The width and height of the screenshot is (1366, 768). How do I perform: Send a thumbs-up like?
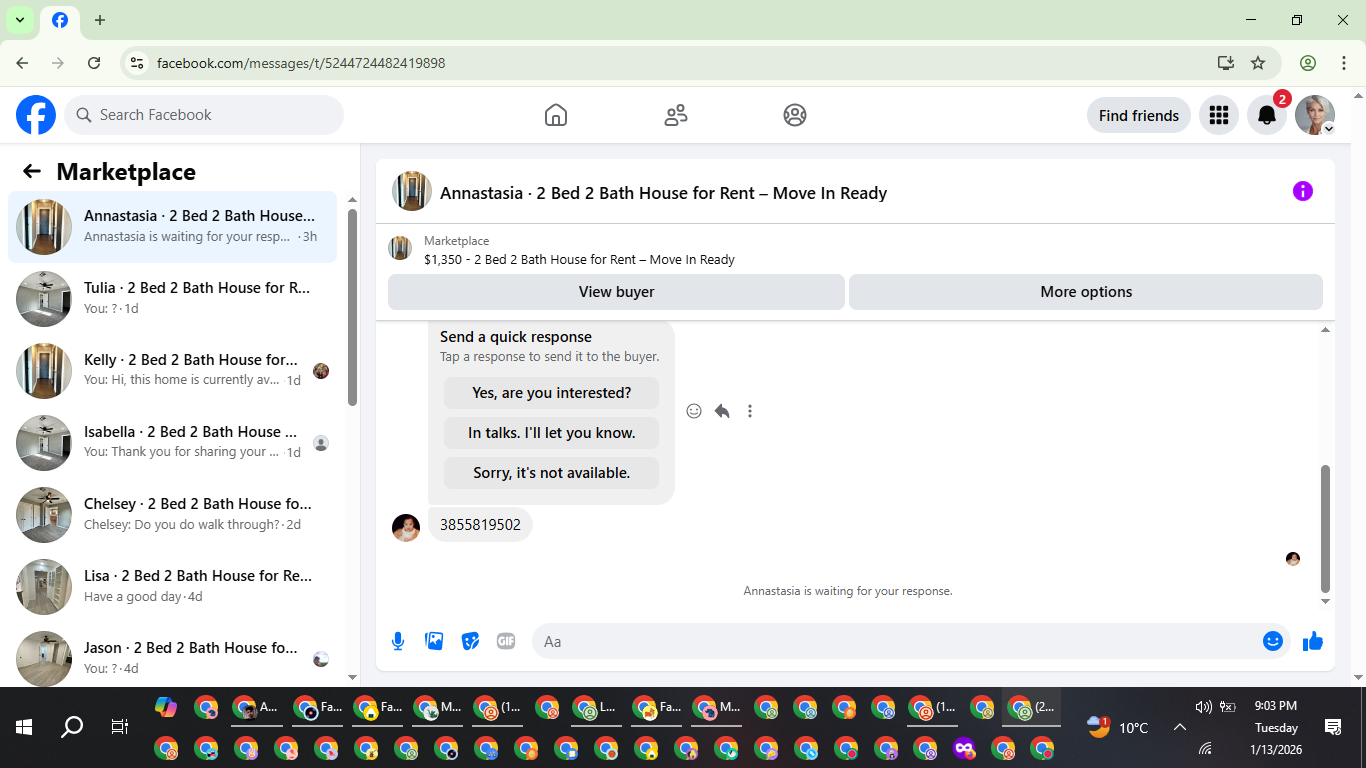(1313, 641)
